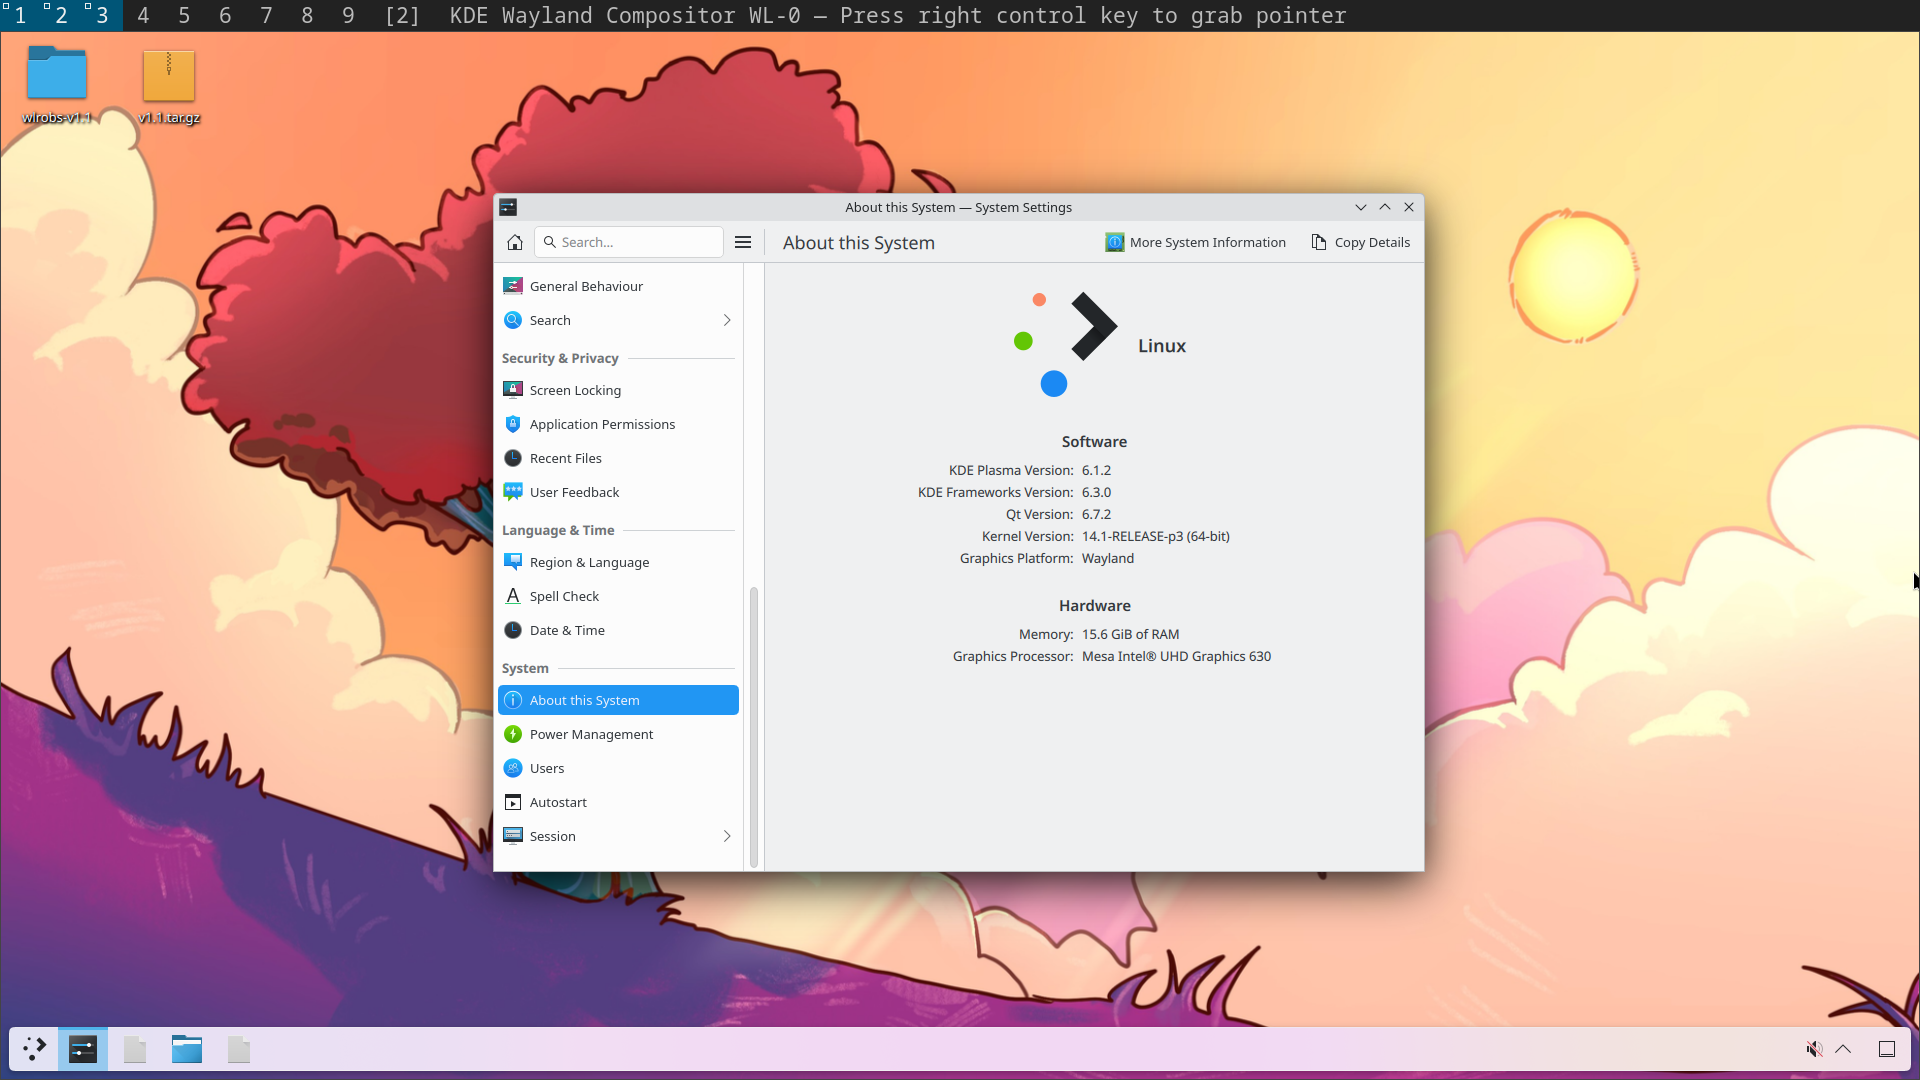Open the KDE application launcher
The width and height of the screenshot is (1920, 1080).
35,1049
